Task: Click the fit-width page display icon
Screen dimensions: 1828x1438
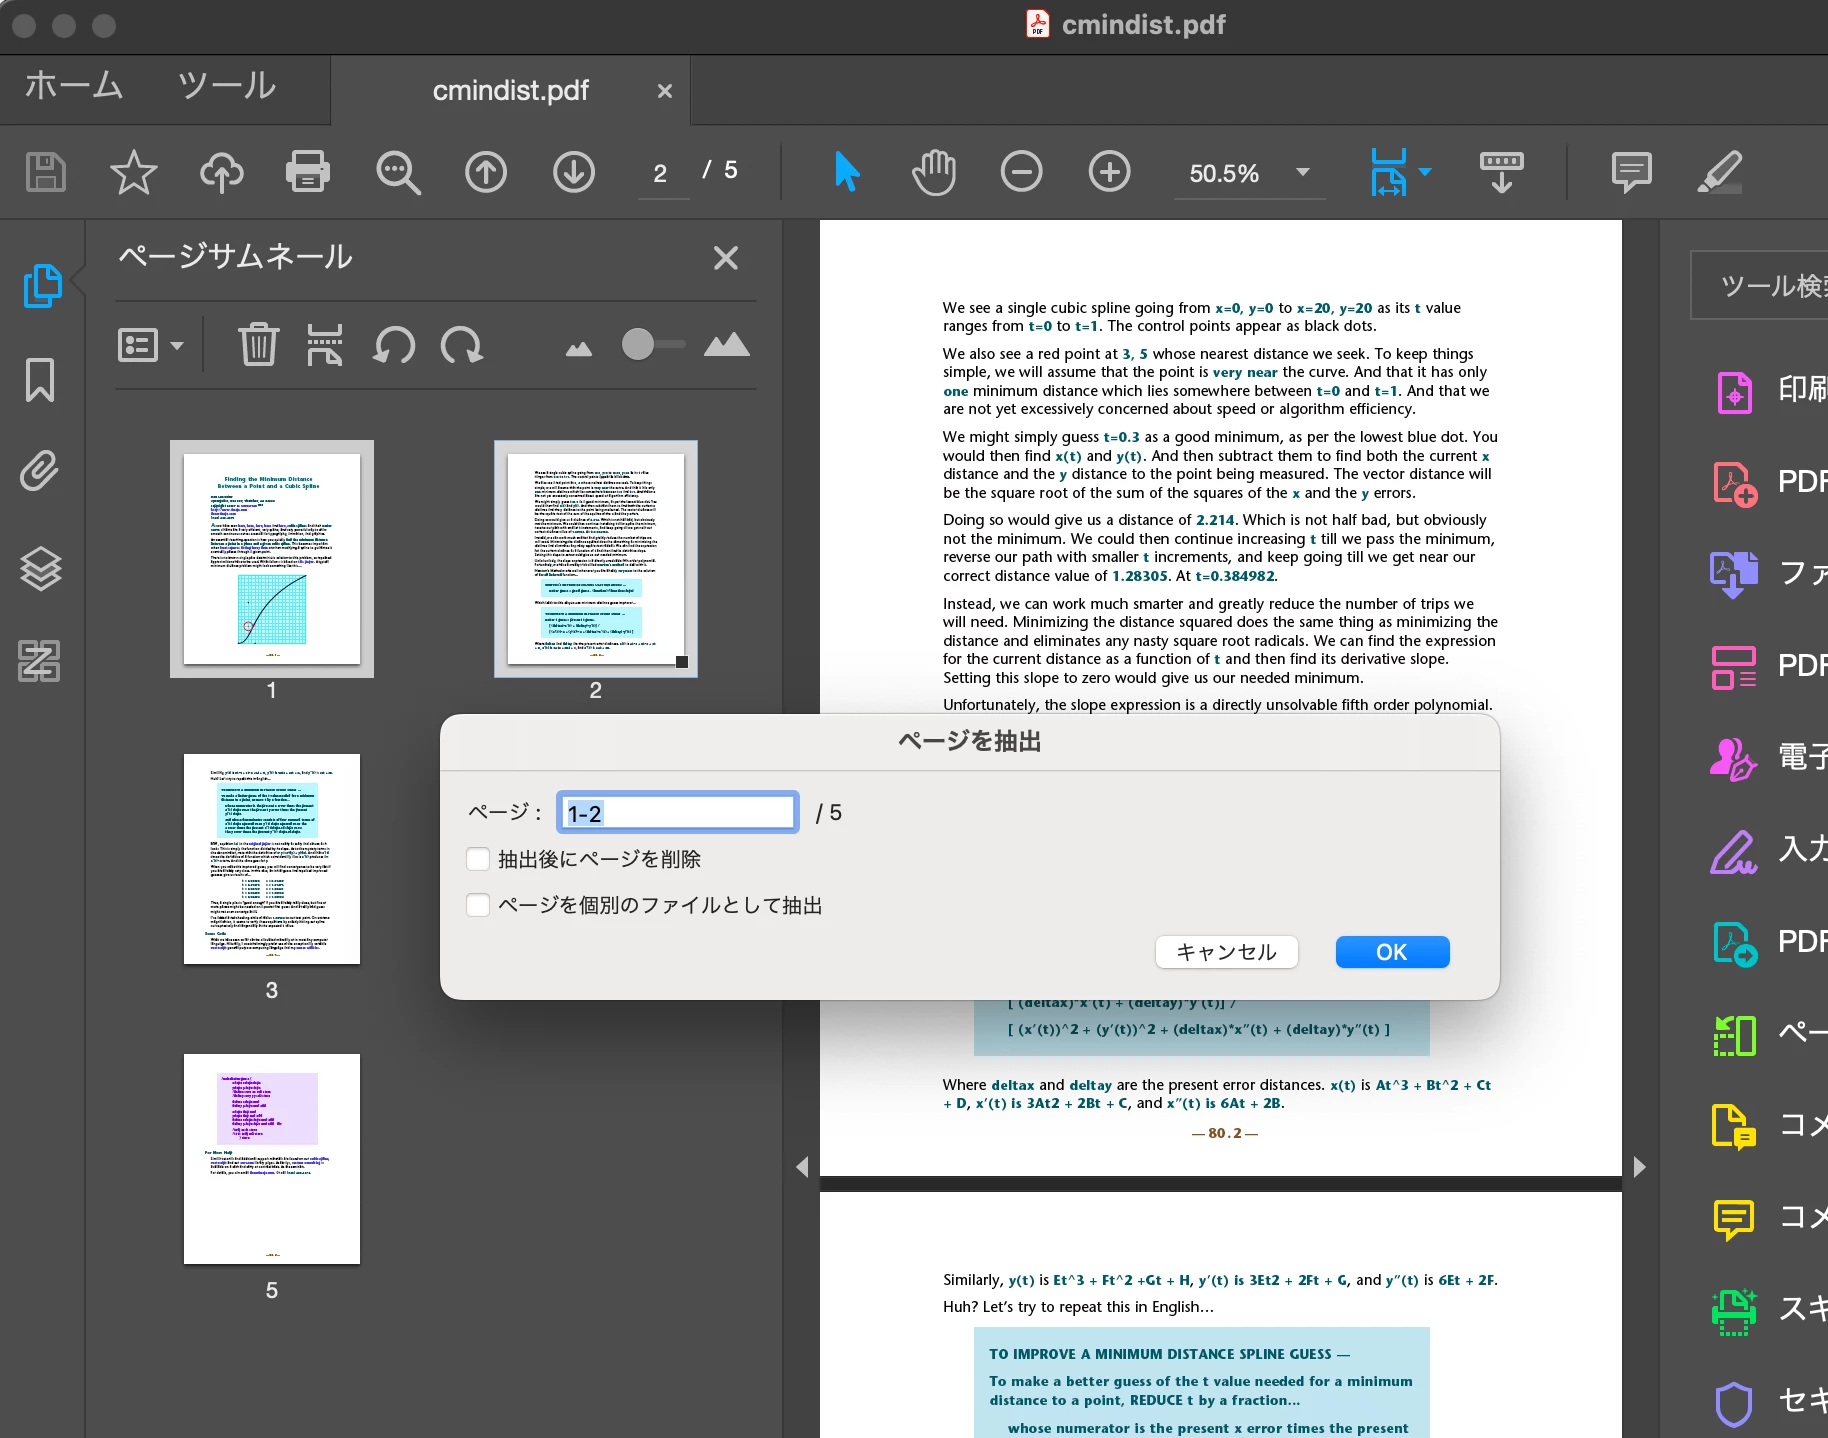Action: (x=1389, y=172)
